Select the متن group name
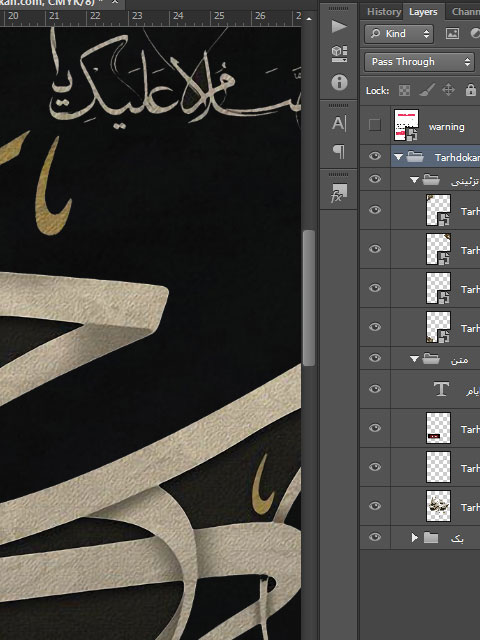 tap(459, 360)
